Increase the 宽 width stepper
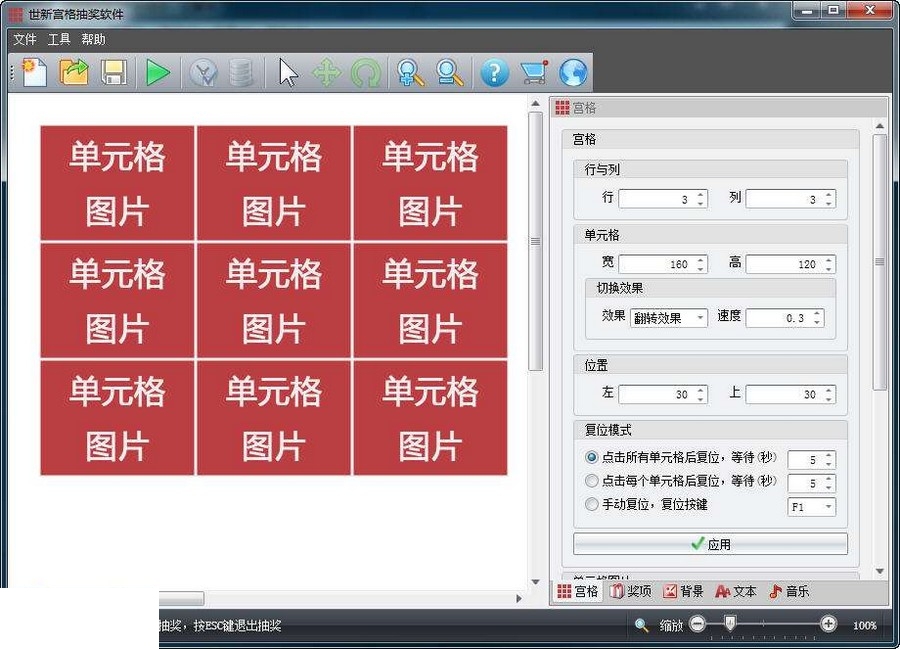The height and width of the screenshot is (649, 900). coord(701,259)
